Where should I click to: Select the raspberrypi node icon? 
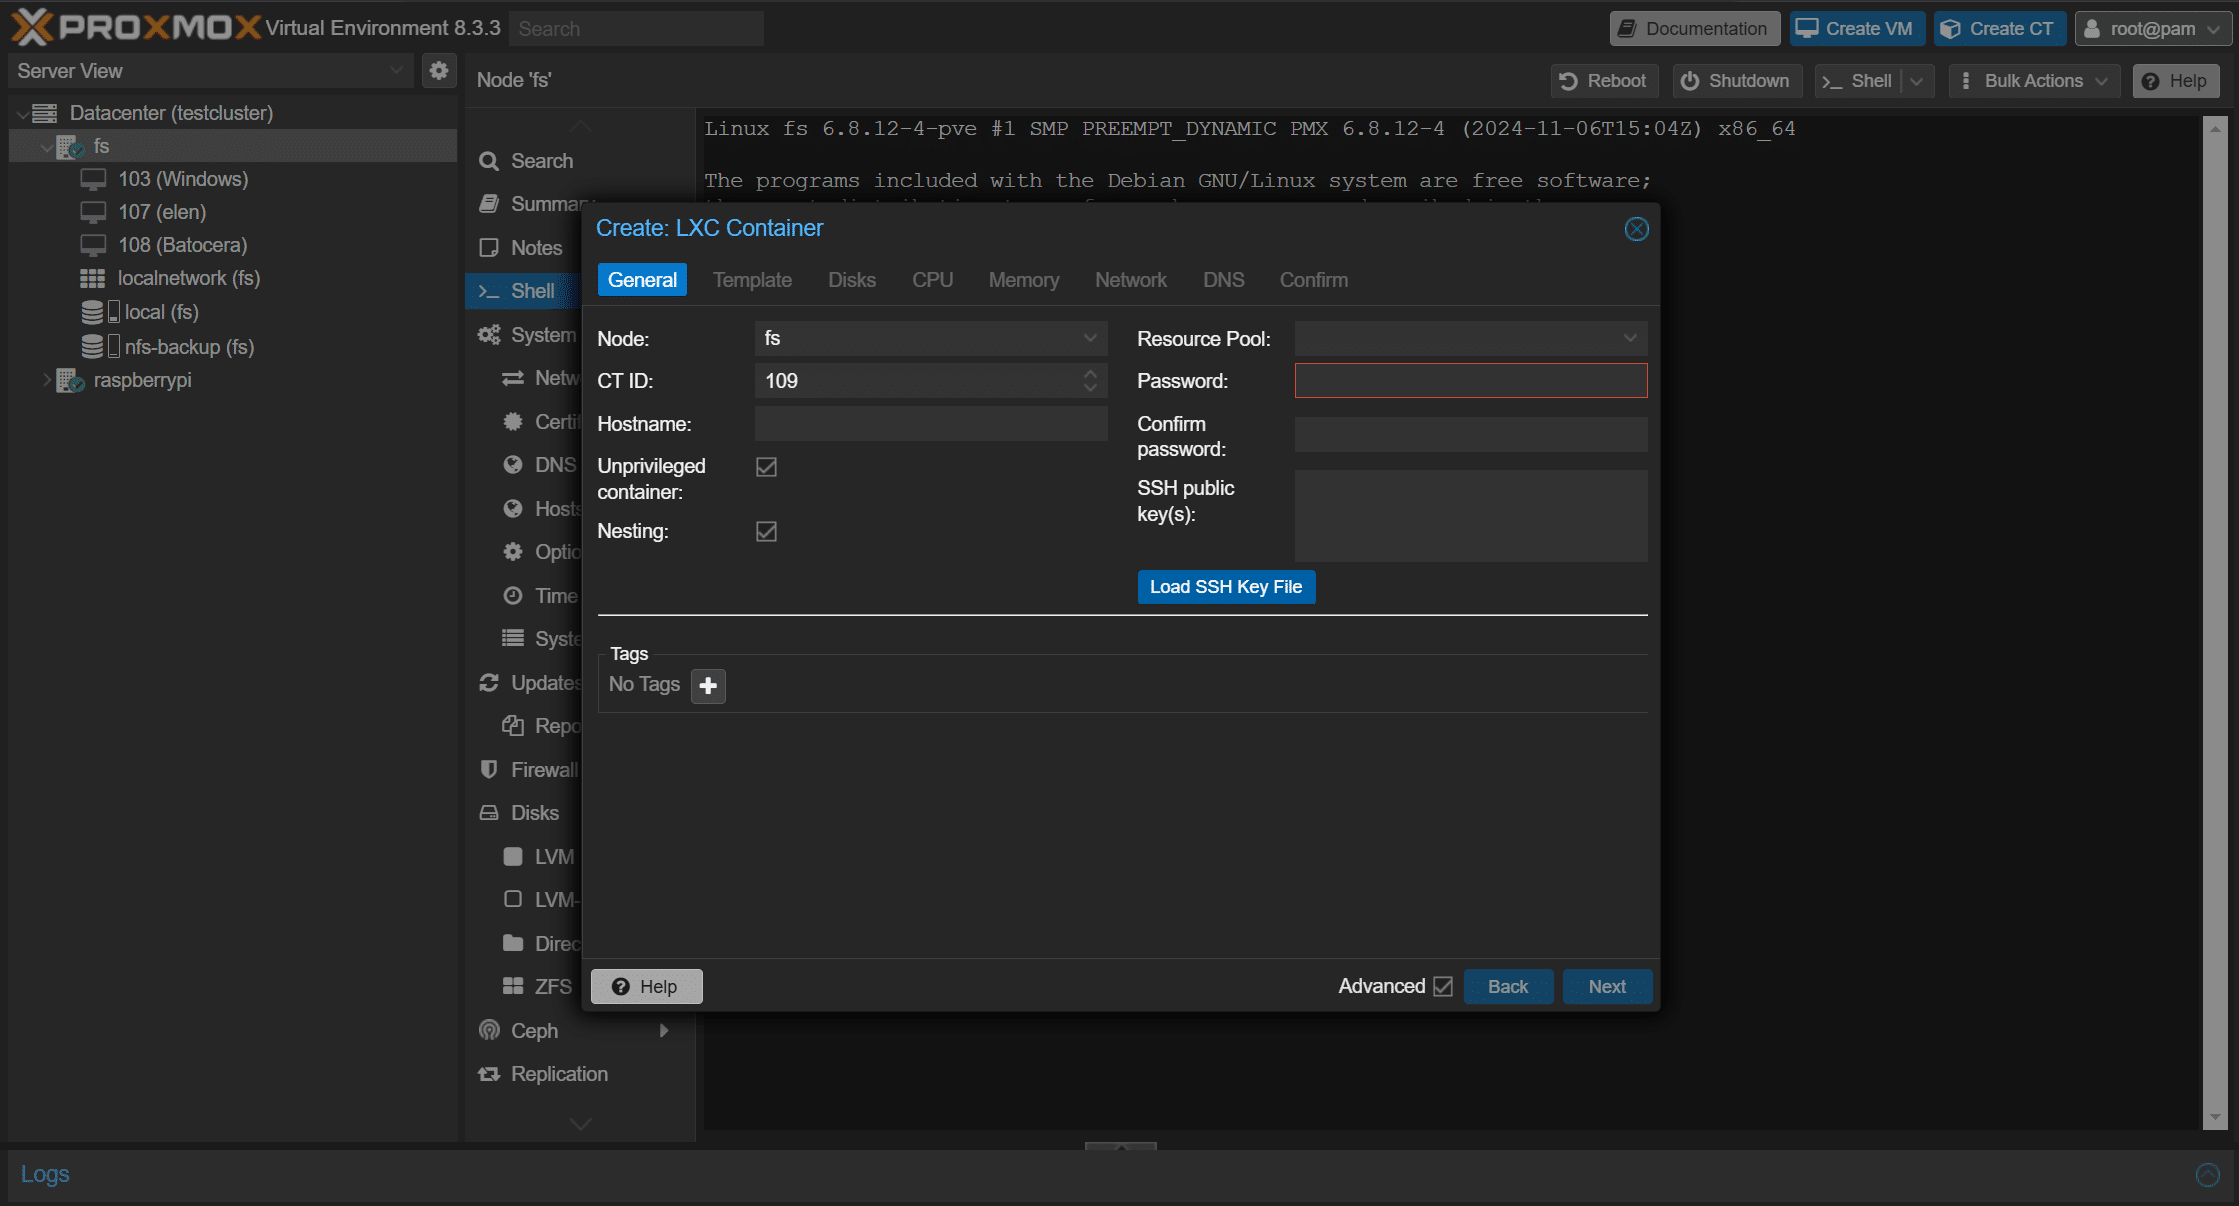[x=69, y=380]
